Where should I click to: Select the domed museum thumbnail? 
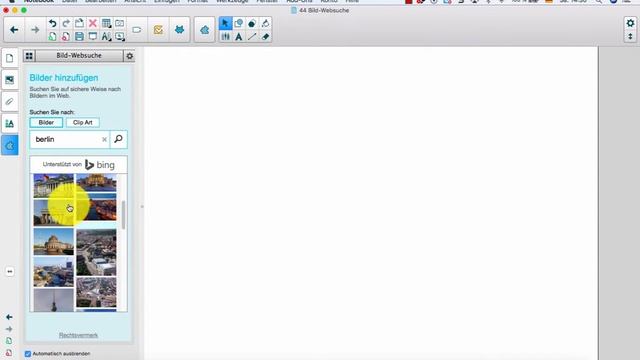53,242
